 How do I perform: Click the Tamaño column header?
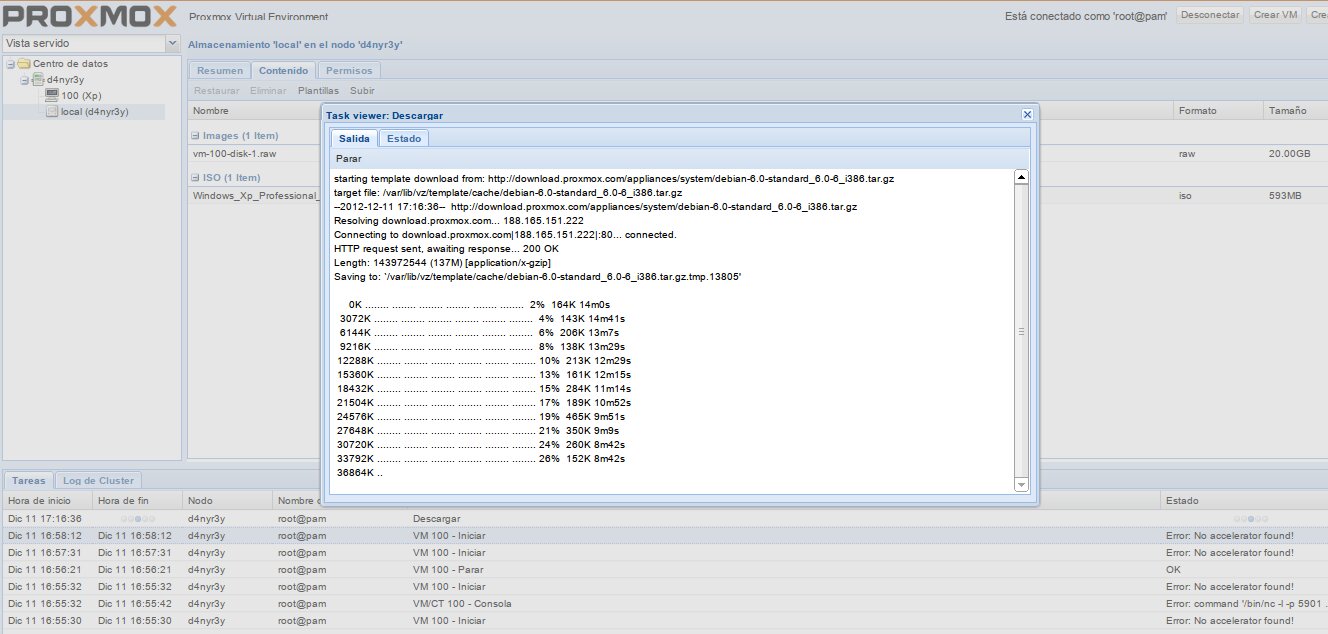[x=1295, y=111]
